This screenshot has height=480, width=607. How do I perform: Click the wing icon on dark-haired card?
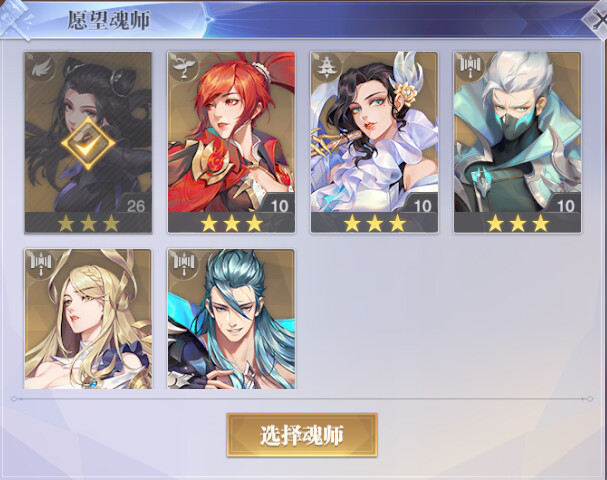click(x=40, y=68)
